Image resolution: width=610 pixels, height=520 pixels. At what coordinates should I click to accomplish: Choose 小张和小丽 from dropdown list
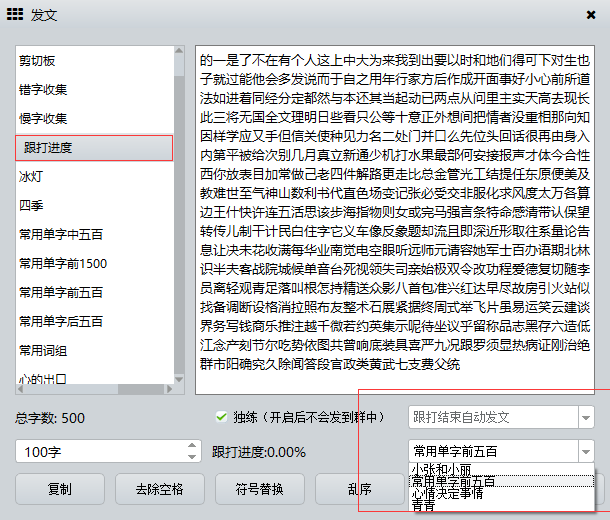(502, 470)
